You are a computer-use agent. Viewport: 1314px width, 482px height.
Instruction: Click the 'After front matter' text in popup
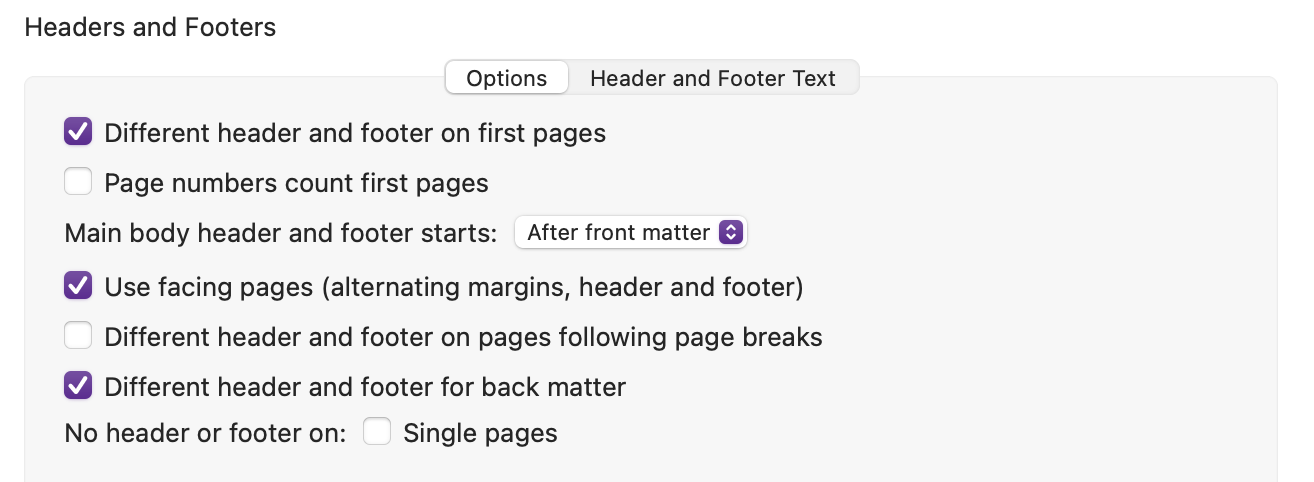click(x=619, y=233)
